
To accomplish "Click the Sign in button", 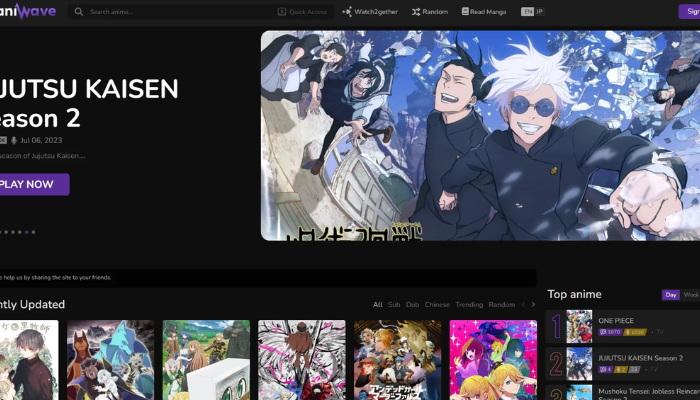I will 689,12.
